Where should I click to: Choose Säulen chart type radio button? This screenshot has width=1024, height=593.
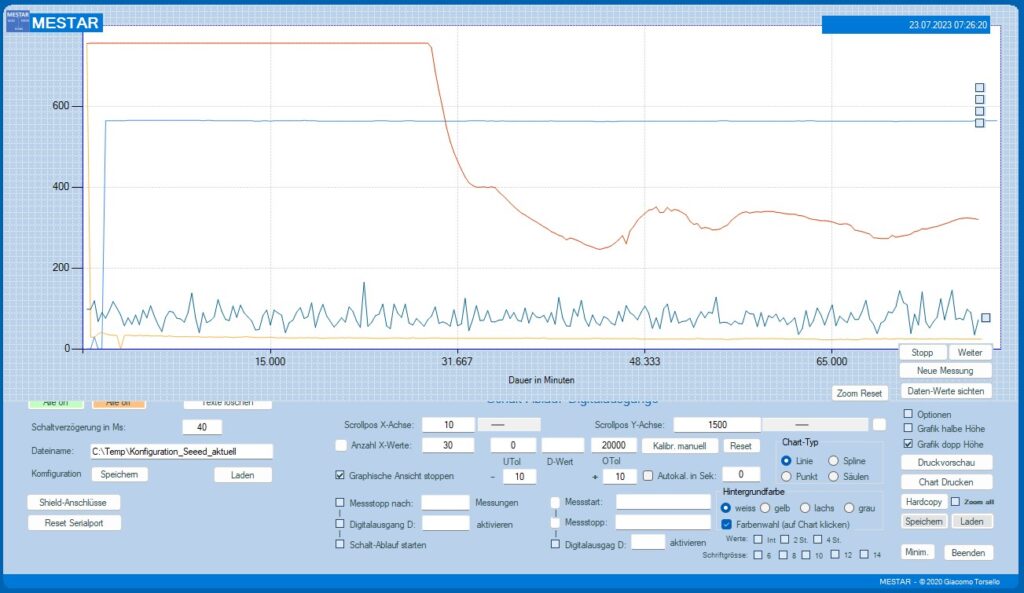tap(834, 477)
